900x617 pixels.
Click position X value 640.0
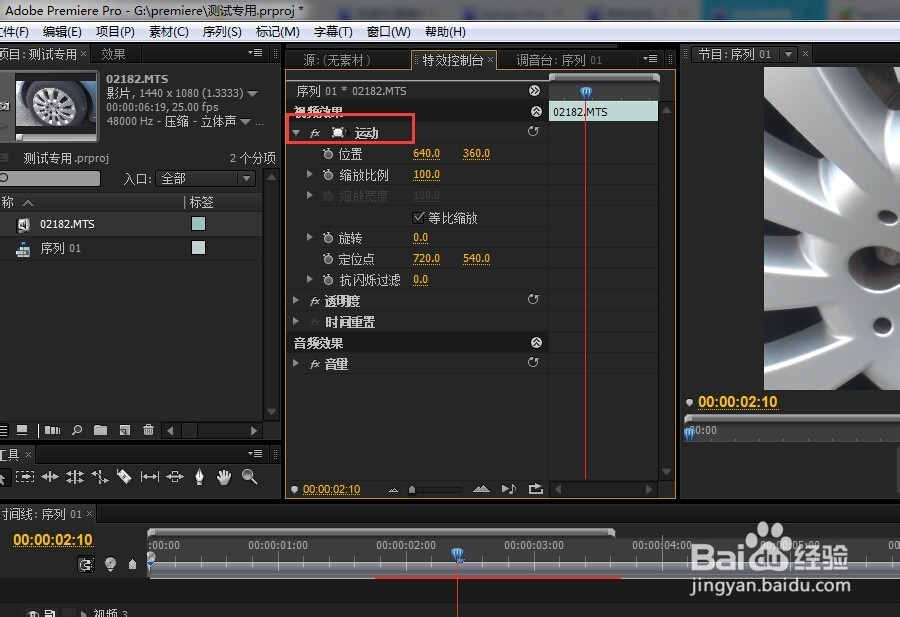[x=426, y=153]
